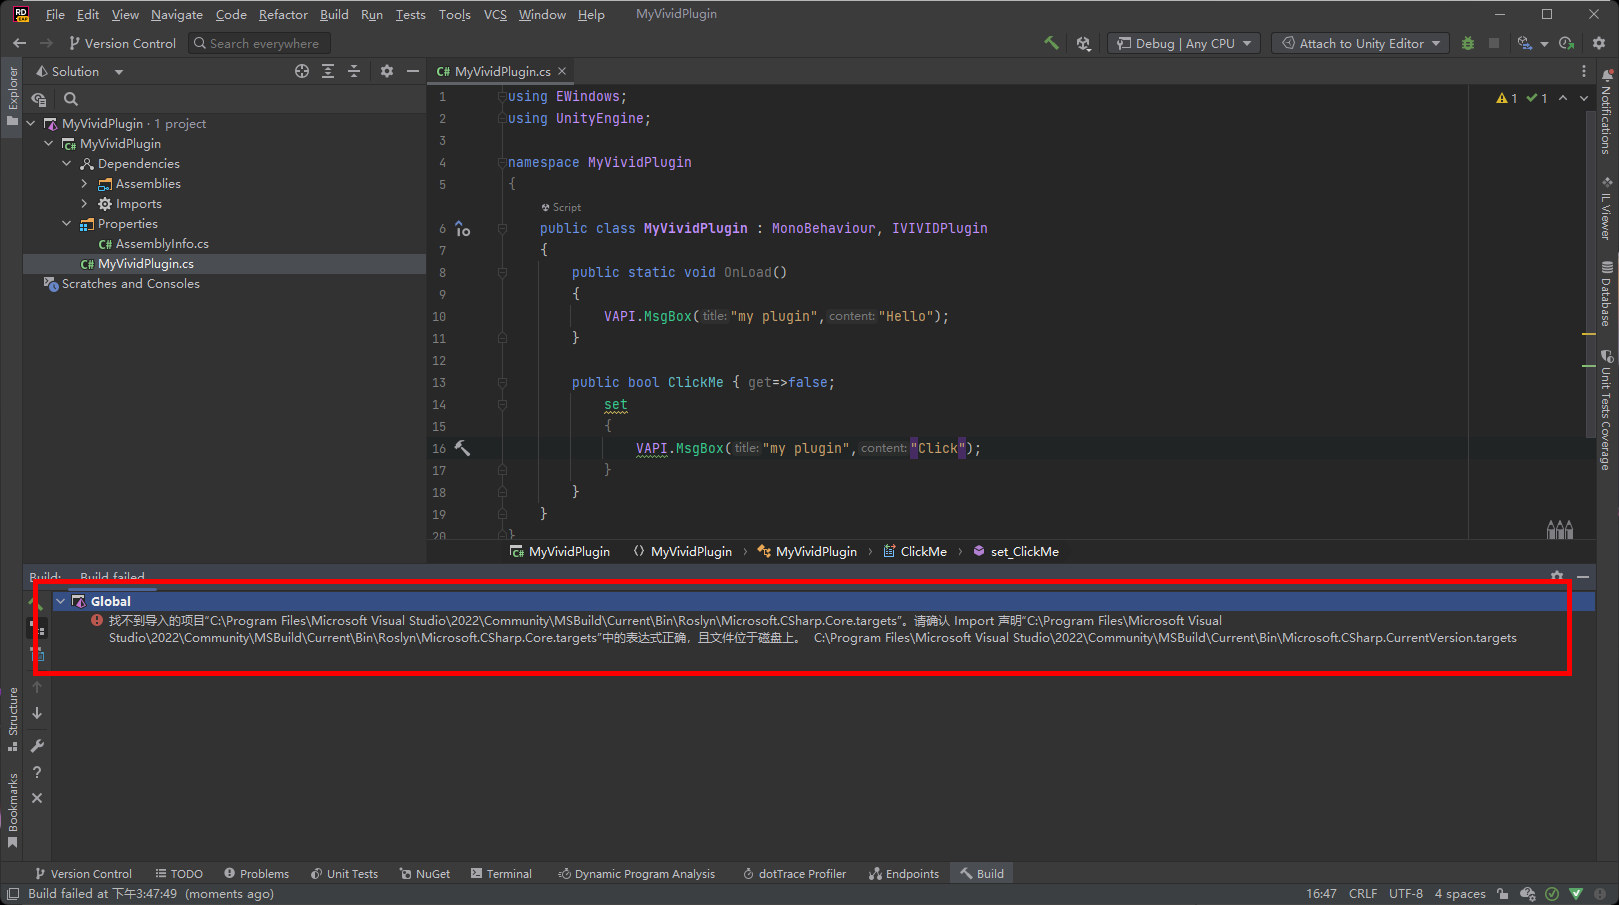Jump to next highlighted issue arrow
Image resolution: width=1619 pixels, height=905 pixels.
click(x=1584, y=98)
